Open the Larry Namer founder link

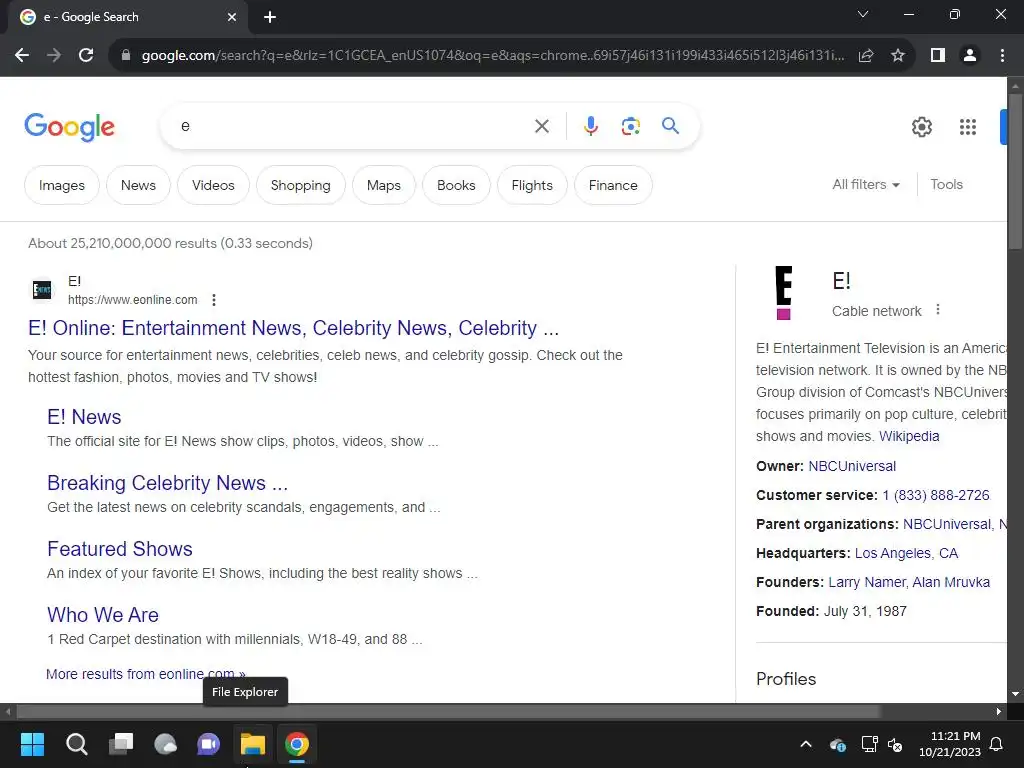(867, 582)
